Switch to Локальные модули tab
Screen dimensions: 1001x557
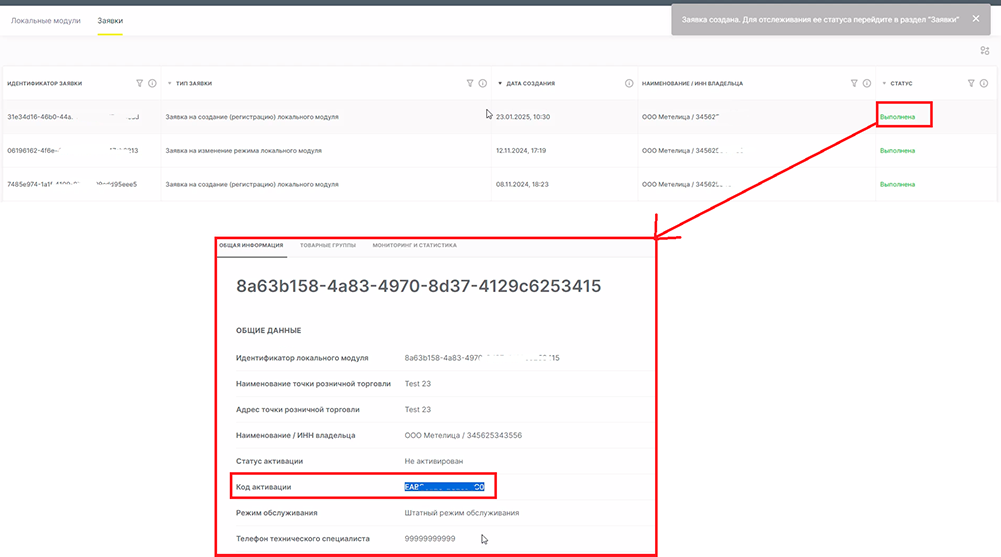click(x=46, y=21)
